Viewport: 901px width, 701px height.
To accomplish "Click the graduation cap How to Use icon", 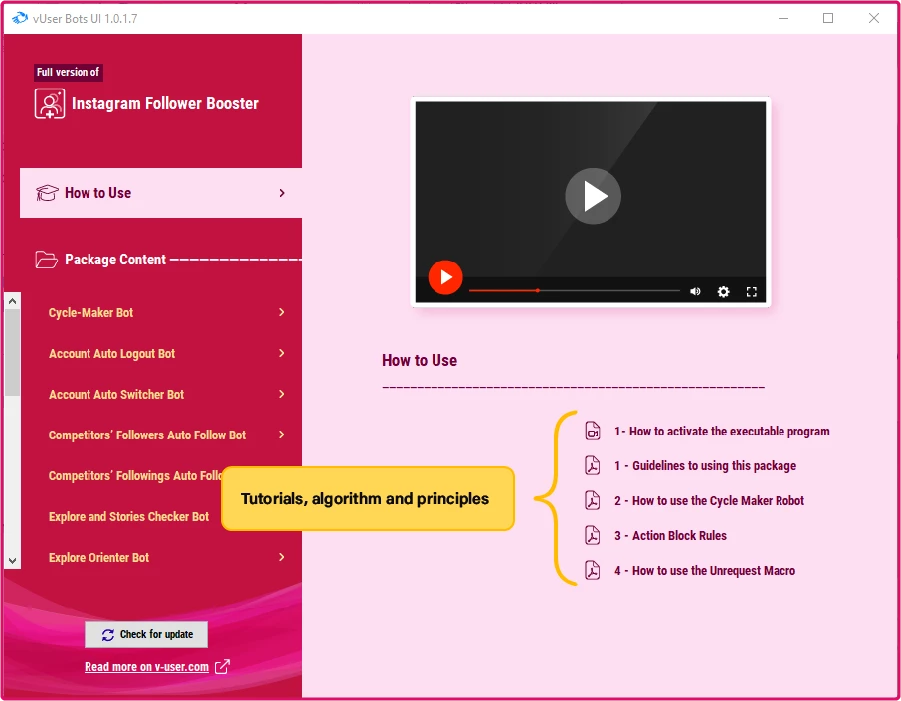I will click(x=47, y=193).
